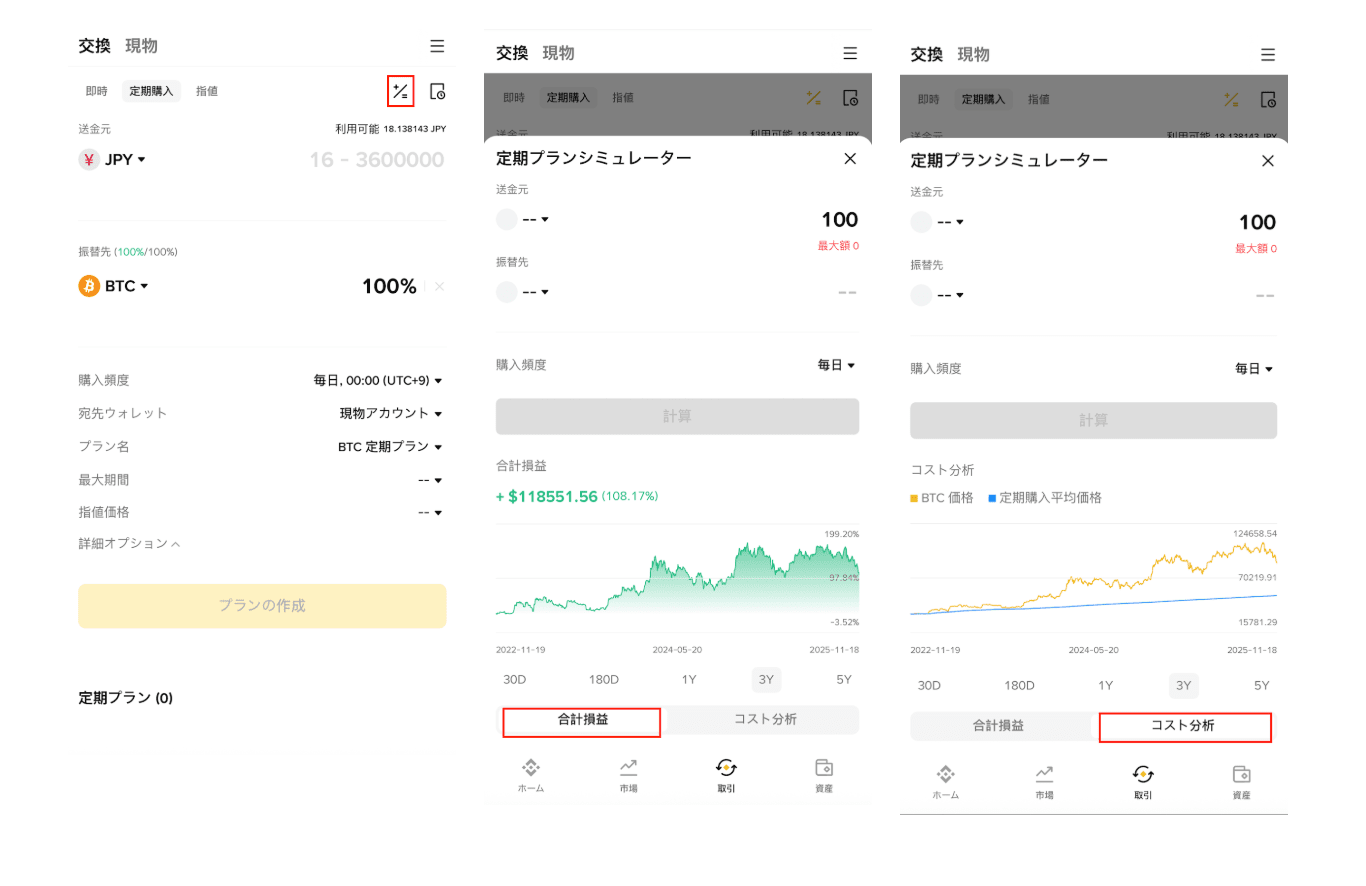Select 5Y range in middle simulator
The width and height of the screenshot is (1366, 886).
click(x=844, y=680)
